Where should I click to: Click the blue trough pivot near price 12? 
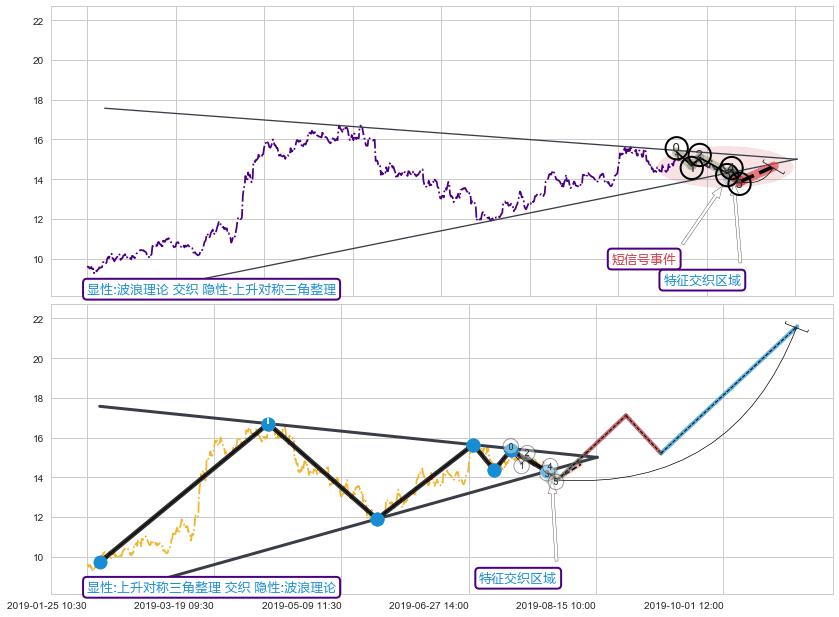click(377, 519)
